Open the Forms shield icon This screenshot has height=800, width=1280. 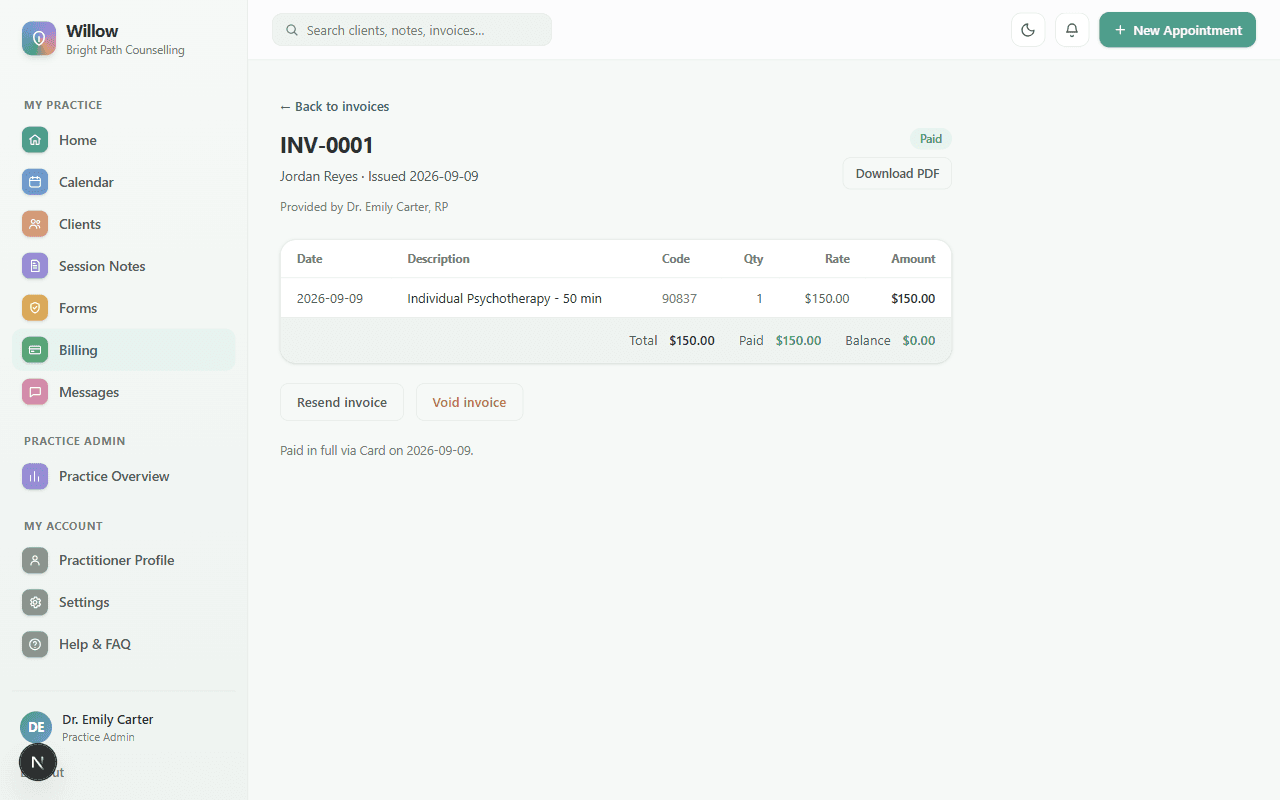pos(35,308)
